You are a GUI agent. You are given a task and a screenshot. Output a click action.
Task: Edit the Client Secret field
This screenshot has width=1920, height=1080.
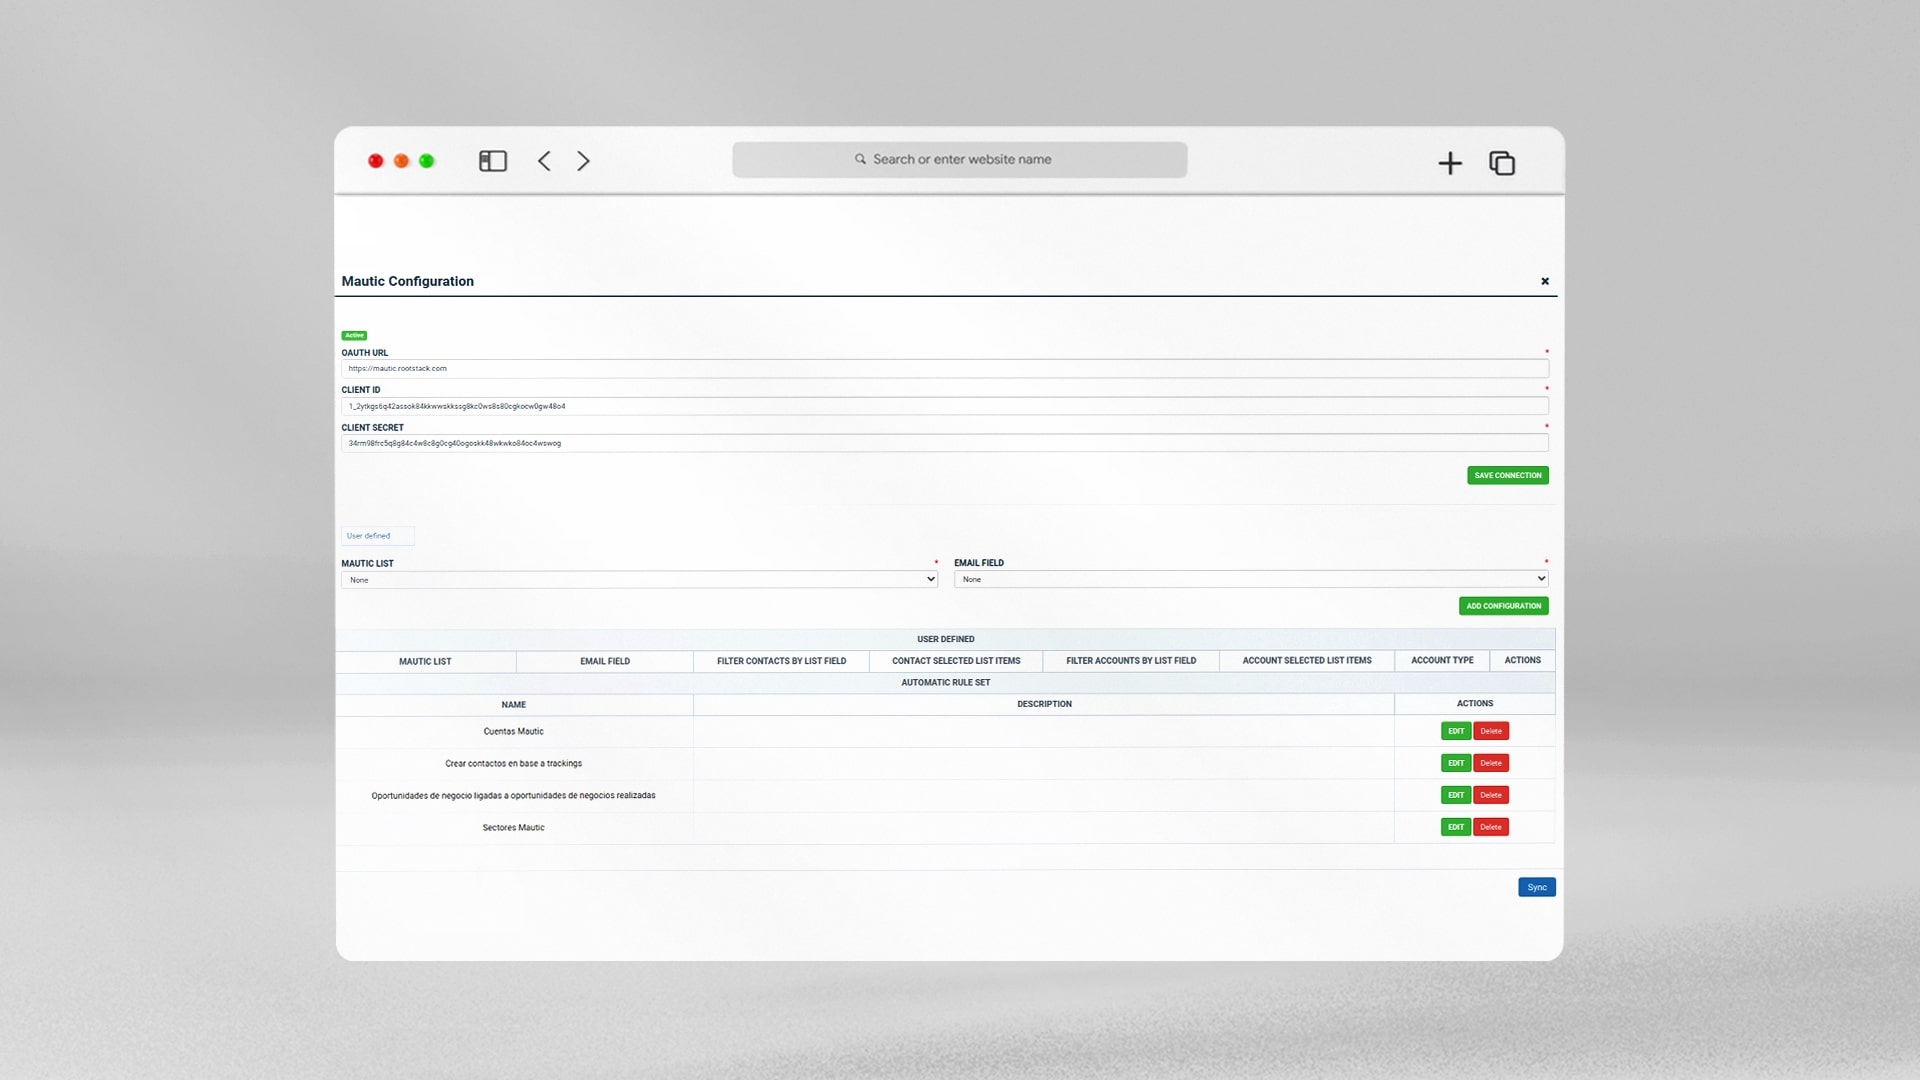coord(945,443)
